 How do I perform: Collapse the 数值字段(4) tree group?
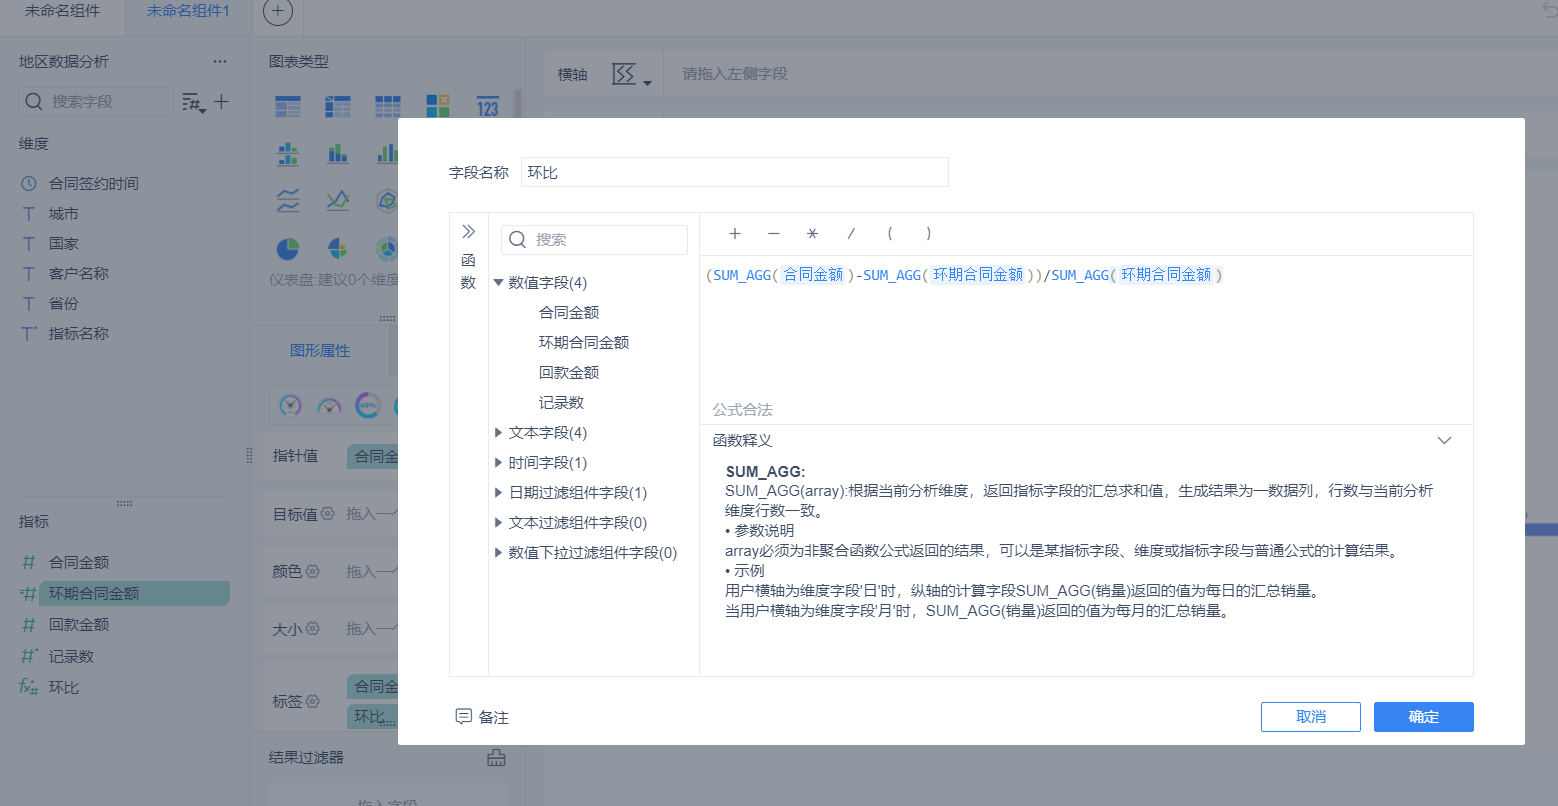(498, 283)
